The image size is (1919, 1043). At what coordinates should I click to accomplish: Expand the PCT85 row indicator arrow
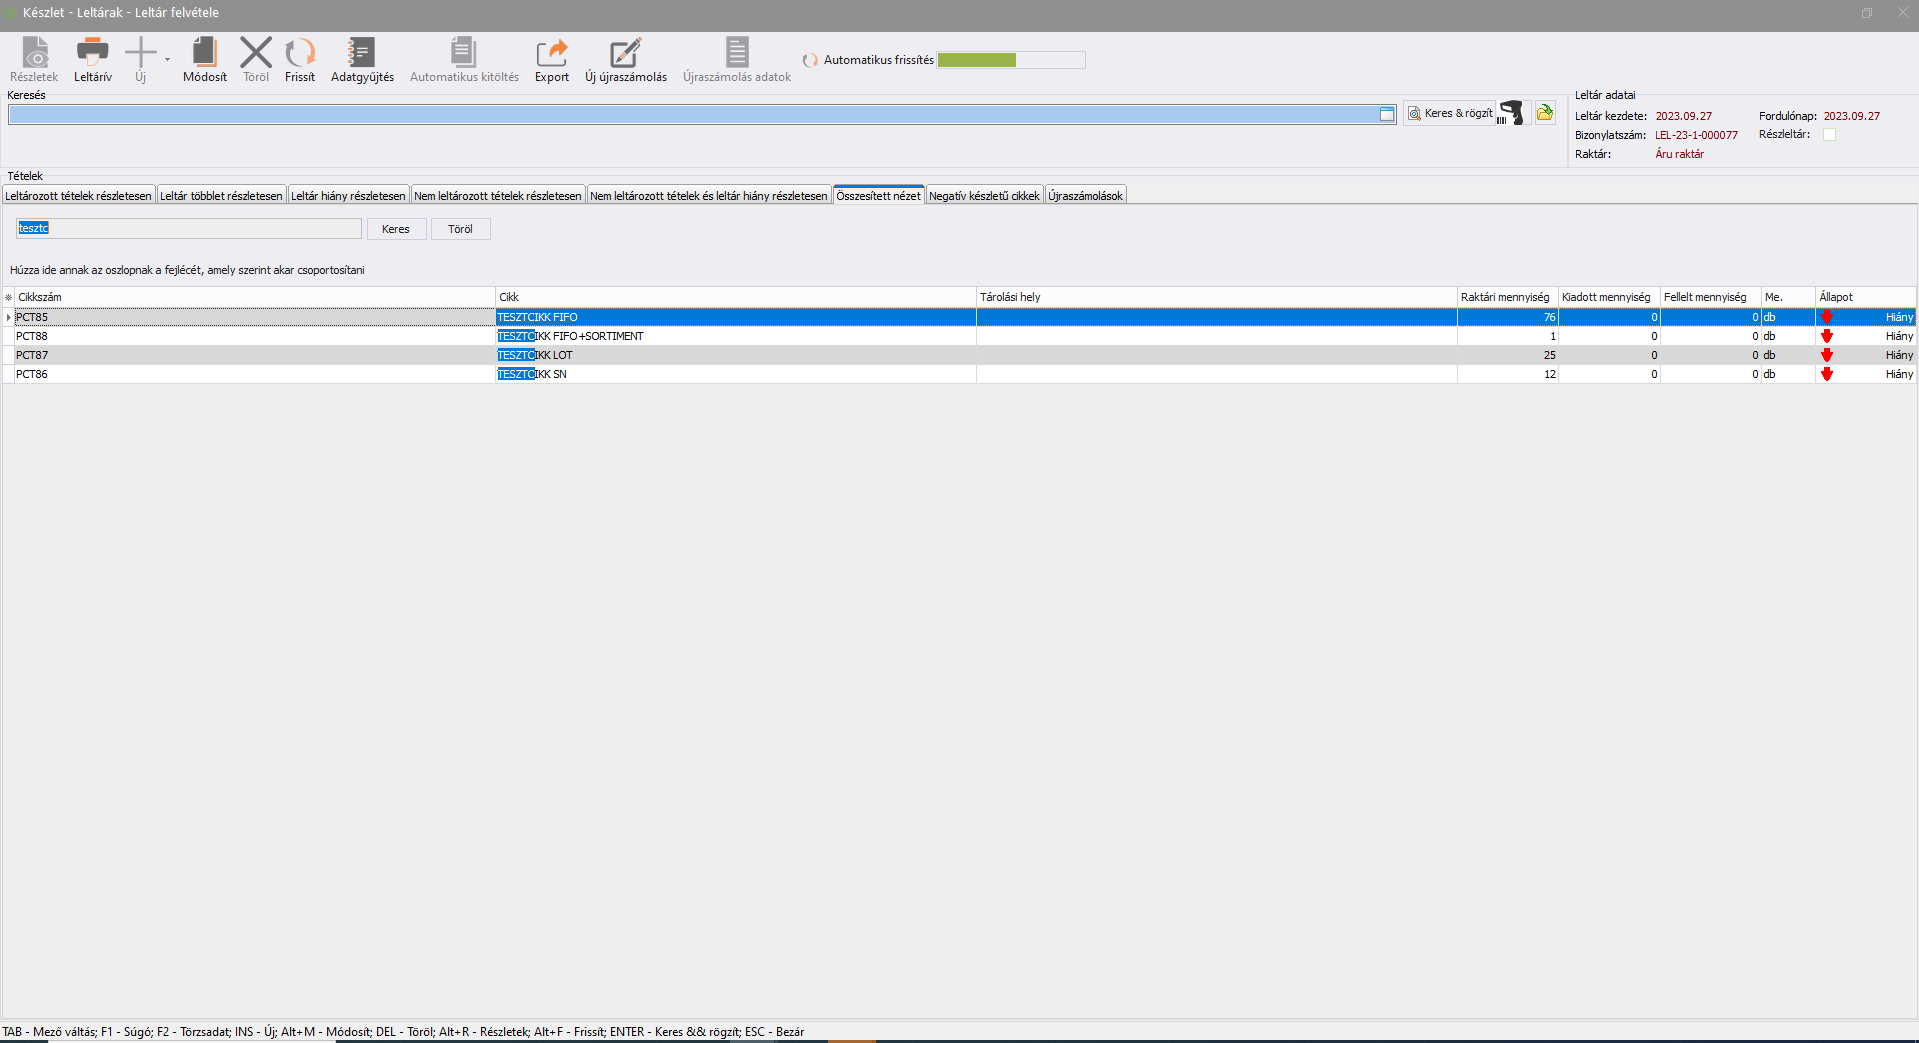click(x=9, y=317)
